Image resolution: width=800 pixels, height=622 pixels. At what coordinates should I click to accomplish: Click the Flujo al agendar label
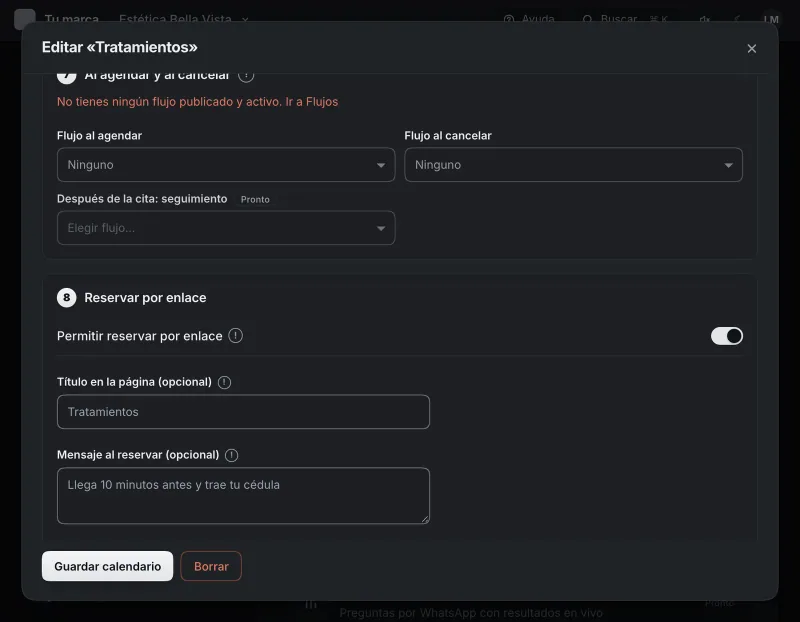coord(99,136)
